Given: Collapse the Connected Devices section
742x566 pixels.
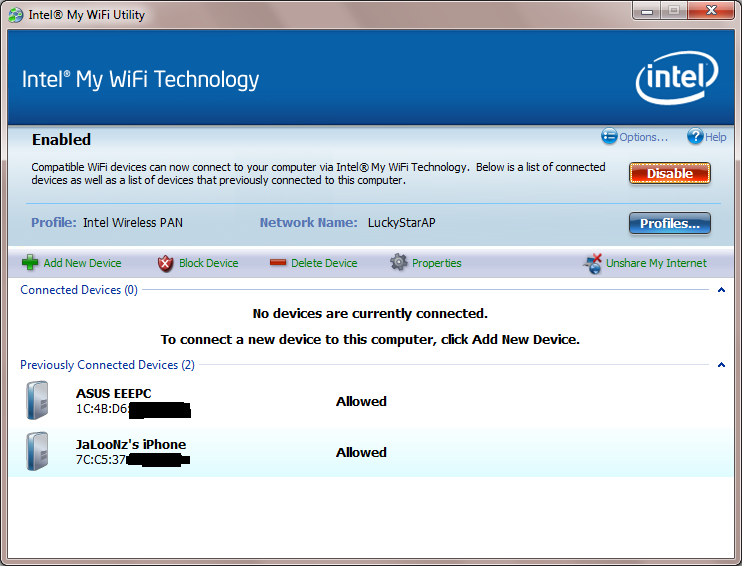Looking at the screenshot, I should [721, 290].
